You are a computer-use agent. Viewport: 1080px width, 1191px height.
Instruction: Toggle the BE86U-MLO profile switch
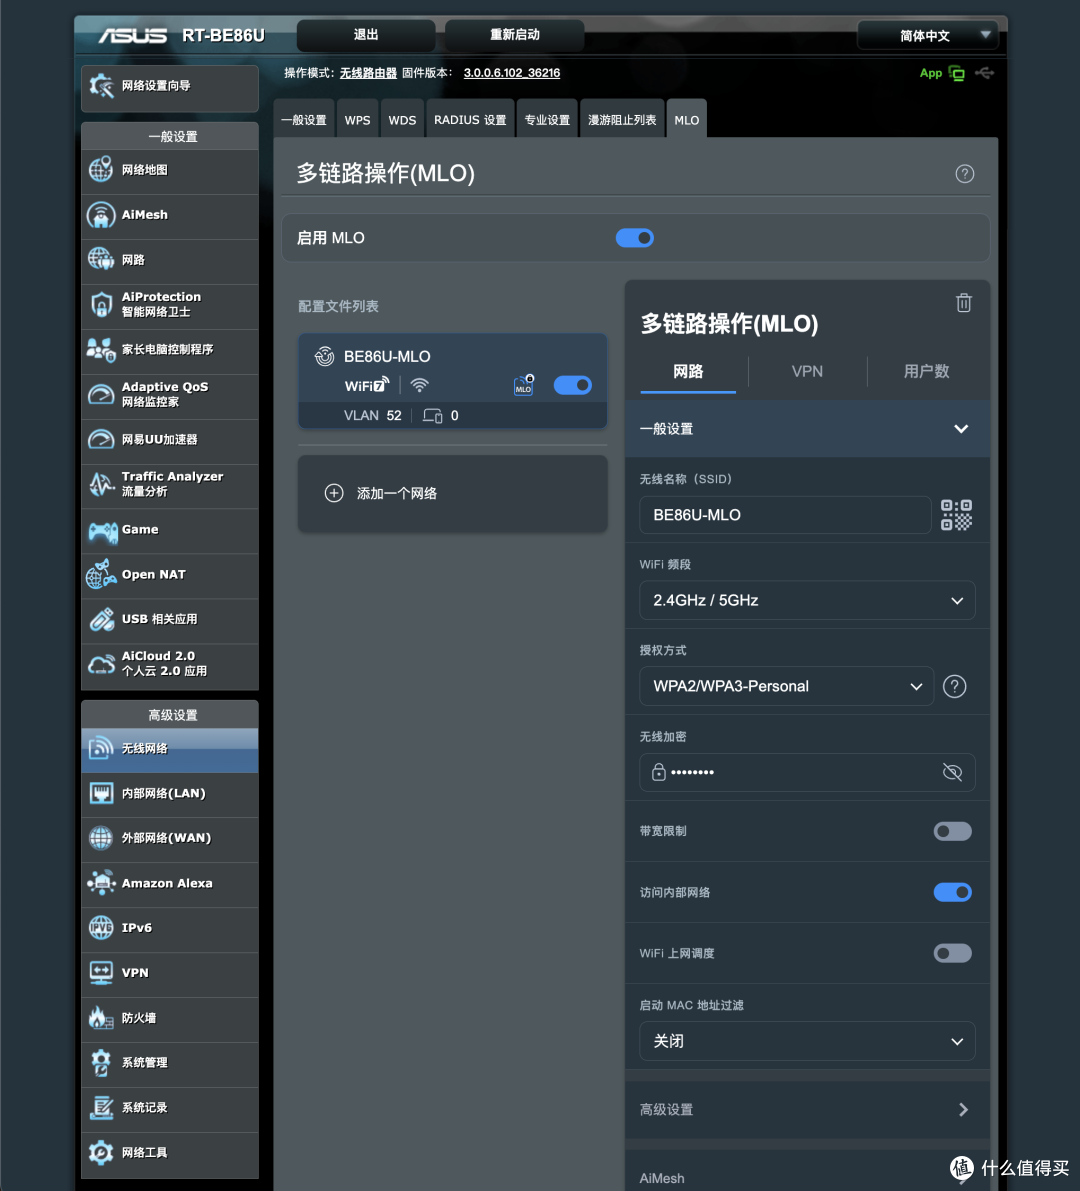(x=573, y=385)
